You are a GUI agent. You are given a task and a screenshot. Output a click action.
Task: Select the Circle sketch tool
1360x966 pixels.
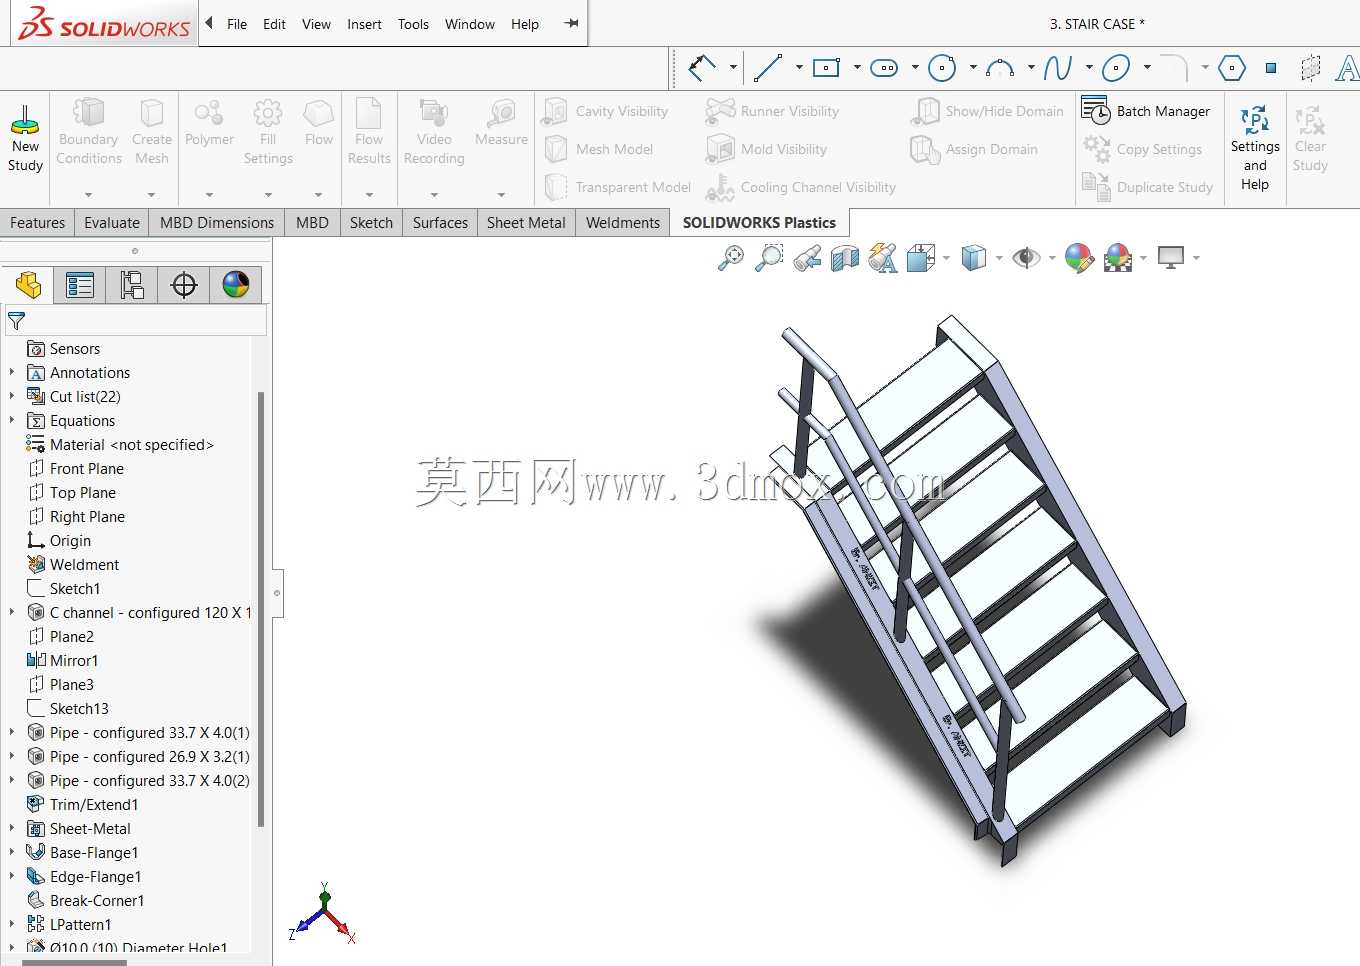pyautogui.click(x=942, y=68)
